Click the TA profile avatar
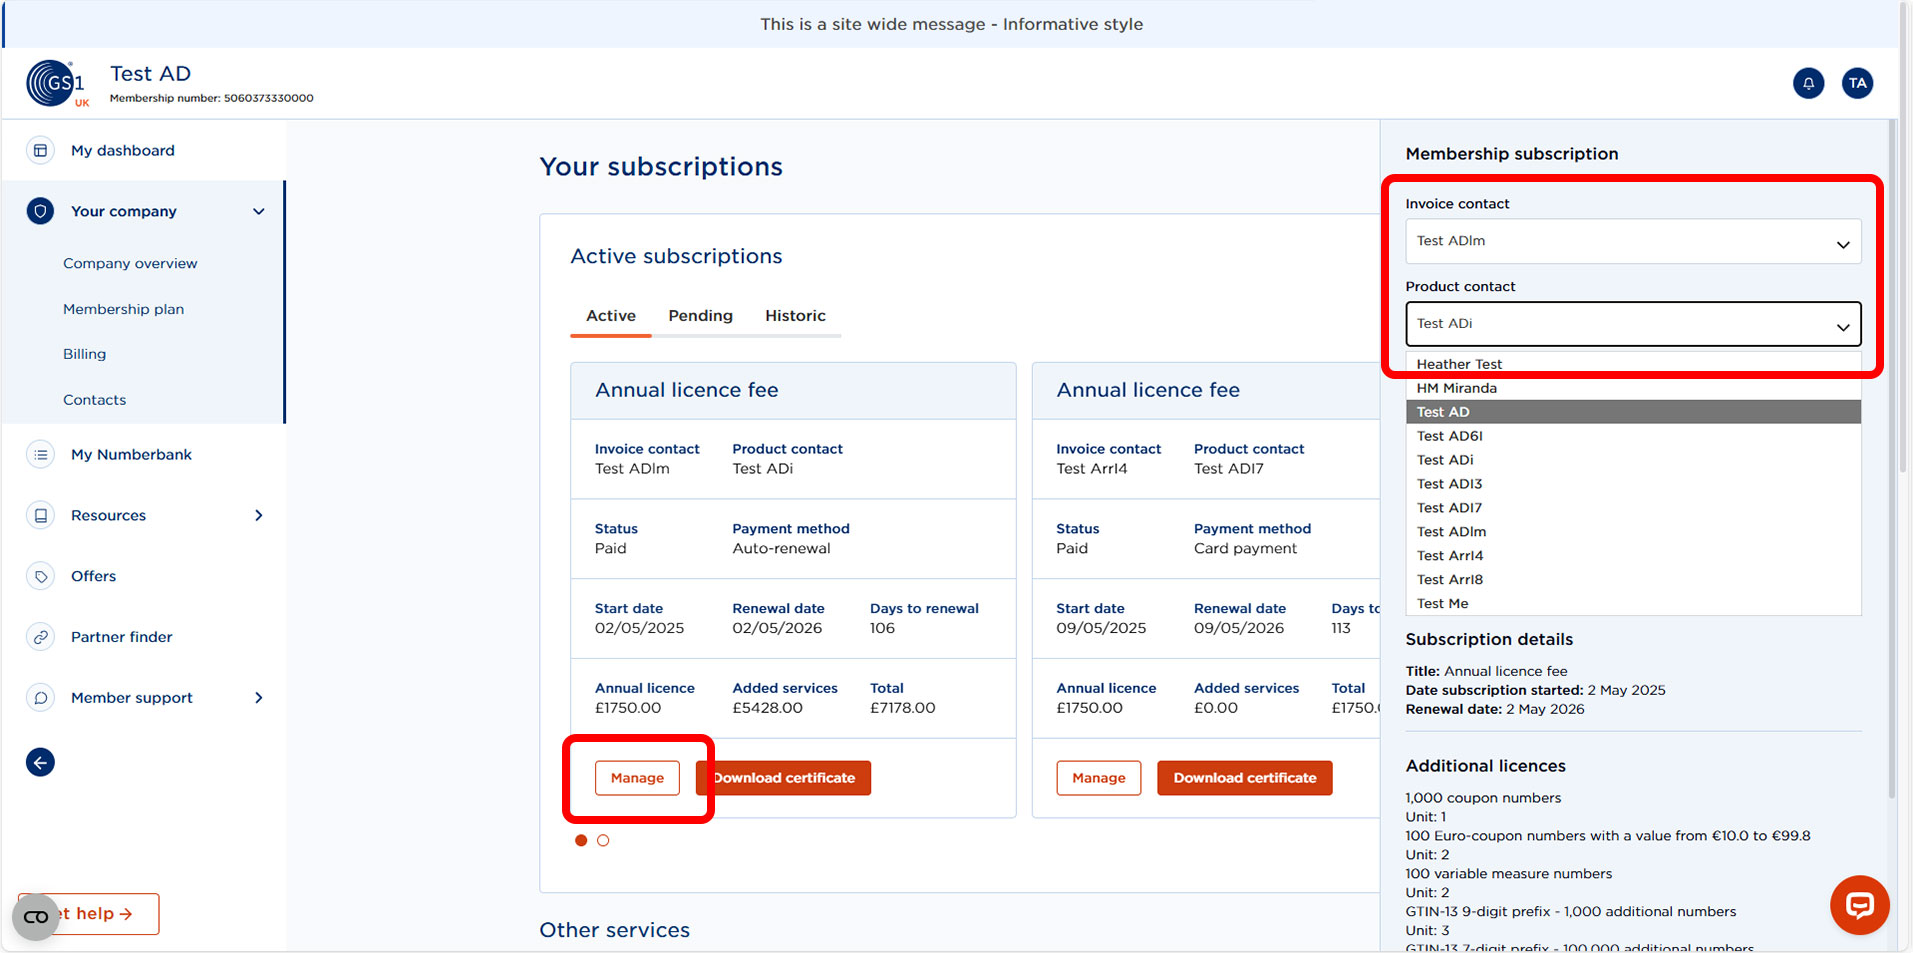1913x953 pixels. (x=1857, y=83)
